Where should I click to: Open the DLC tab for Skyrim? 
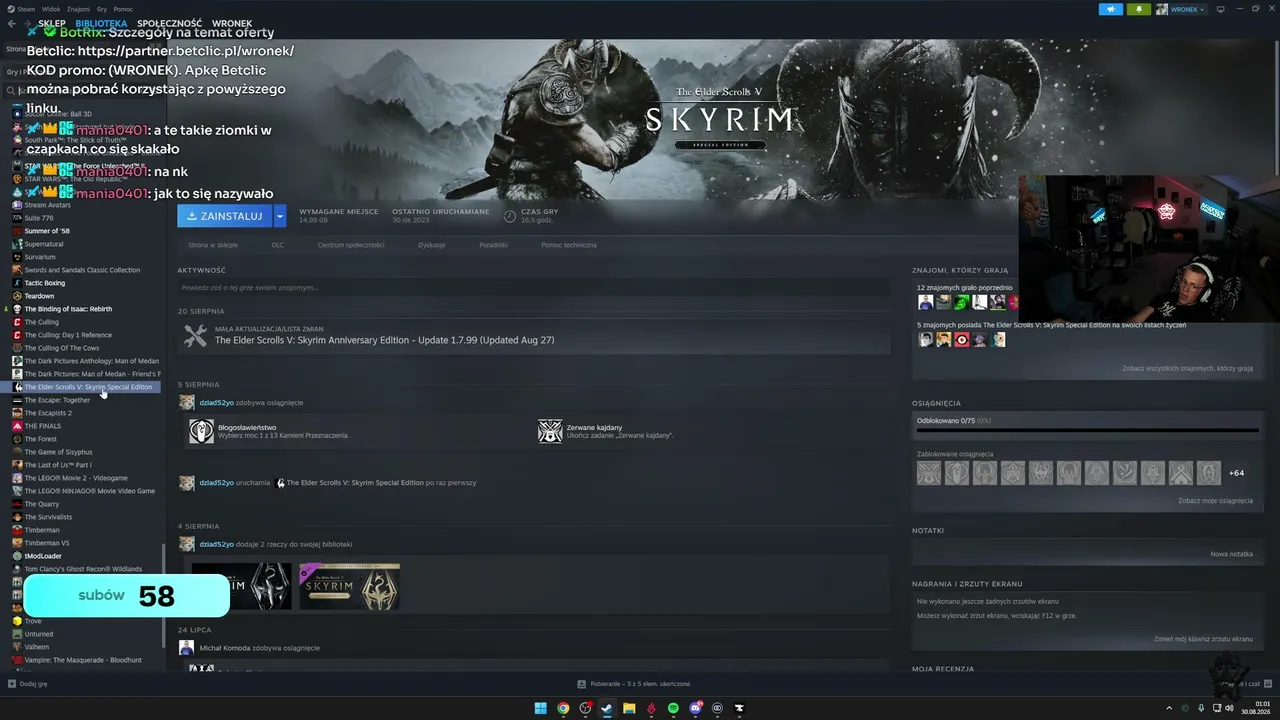(x=278, y=245)
